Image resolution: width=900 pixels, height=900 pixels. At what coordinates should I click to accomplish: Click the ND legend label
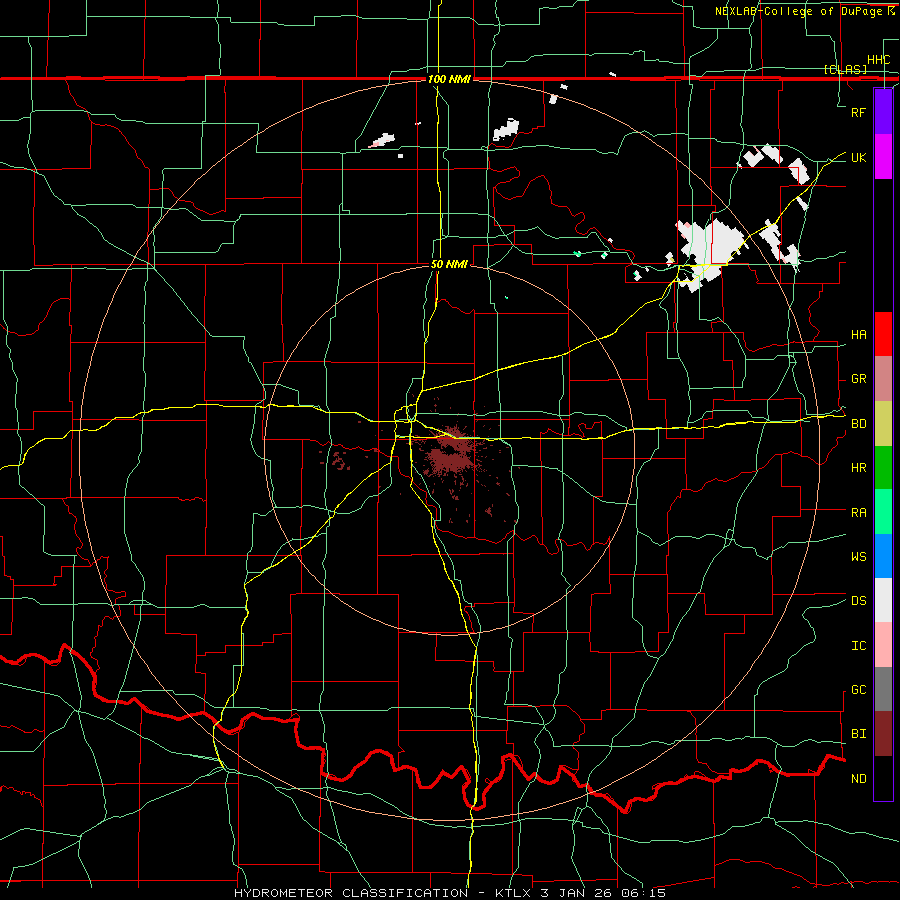pyautogui.click(x=859, y=779)
